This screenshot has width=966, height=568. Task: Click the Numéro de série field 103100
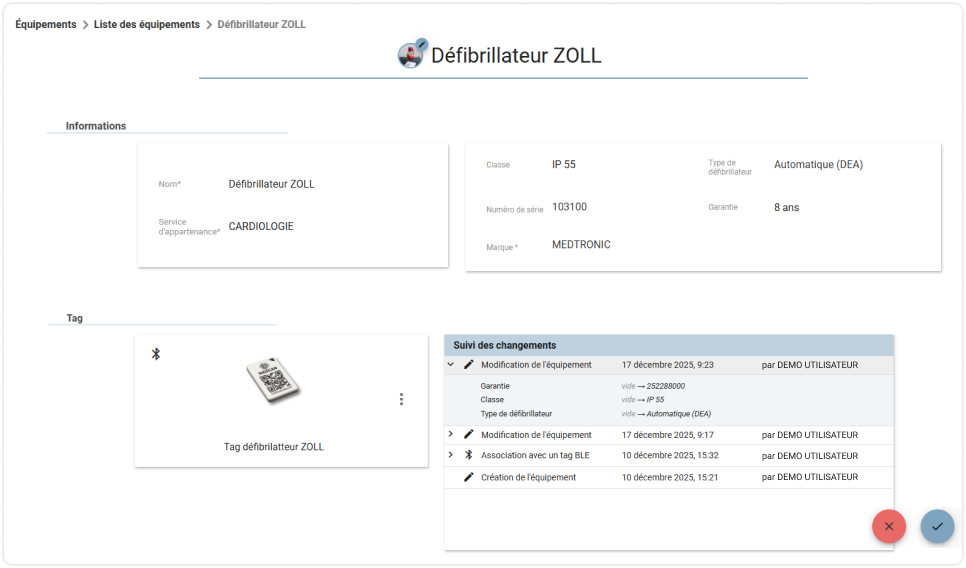pyautogui.click(x=569, y=207)
